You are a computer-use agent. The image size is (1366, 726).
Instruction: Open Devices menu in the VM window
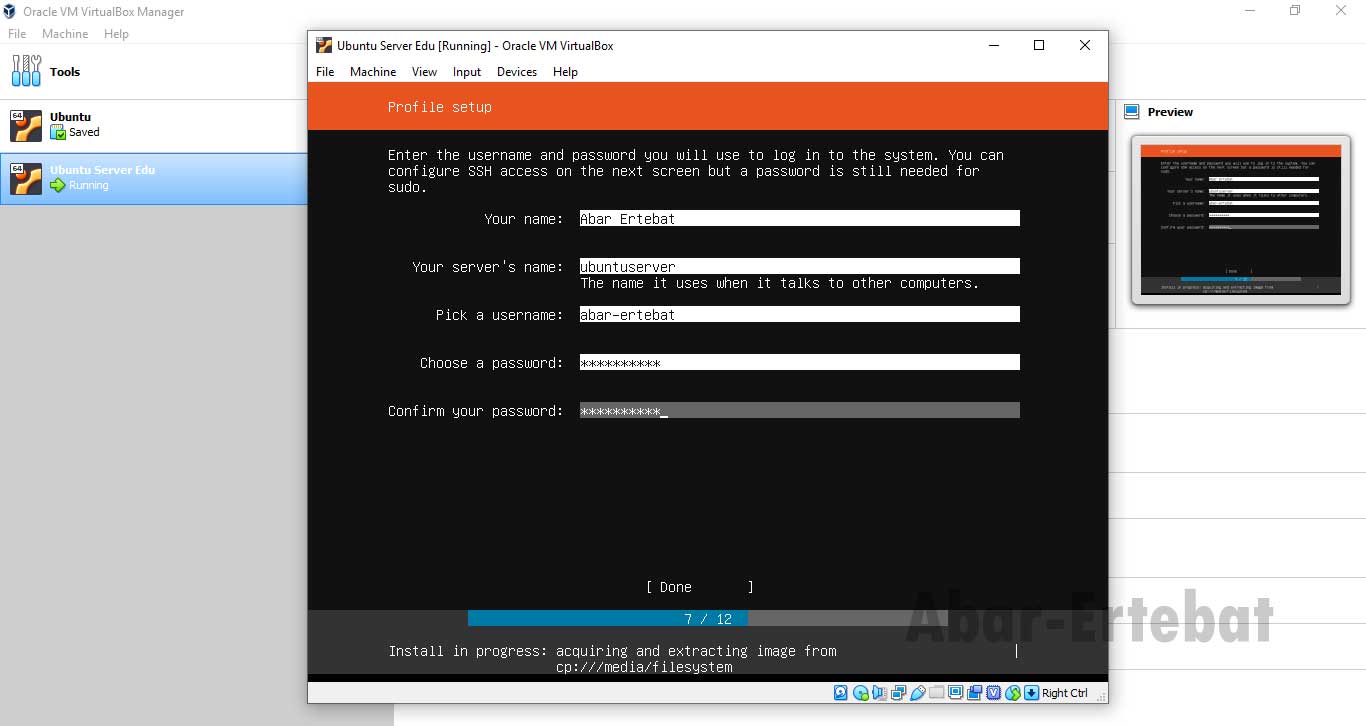tap(517, 72)
